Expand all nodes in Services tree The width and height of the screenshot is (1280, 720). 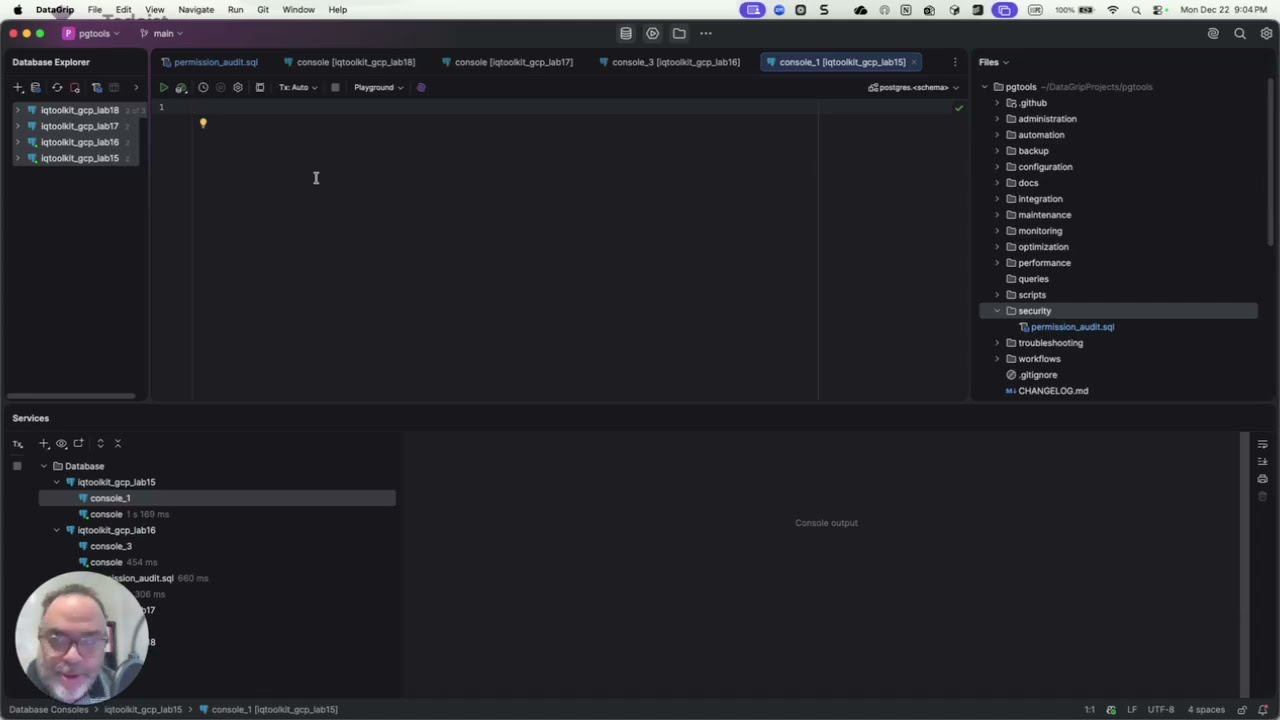point(100,443)
